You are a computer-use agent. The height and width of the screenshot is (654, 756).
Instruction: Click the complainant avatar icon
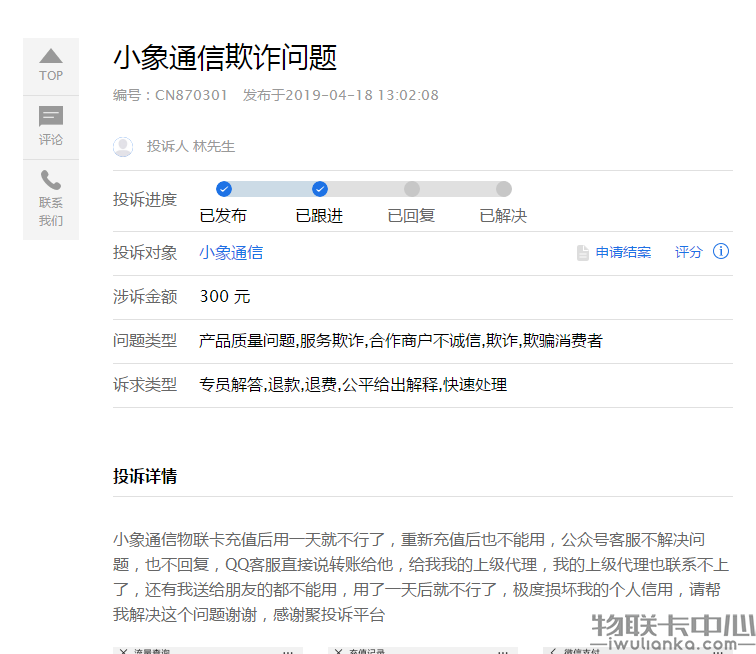(x=123, y=147)
